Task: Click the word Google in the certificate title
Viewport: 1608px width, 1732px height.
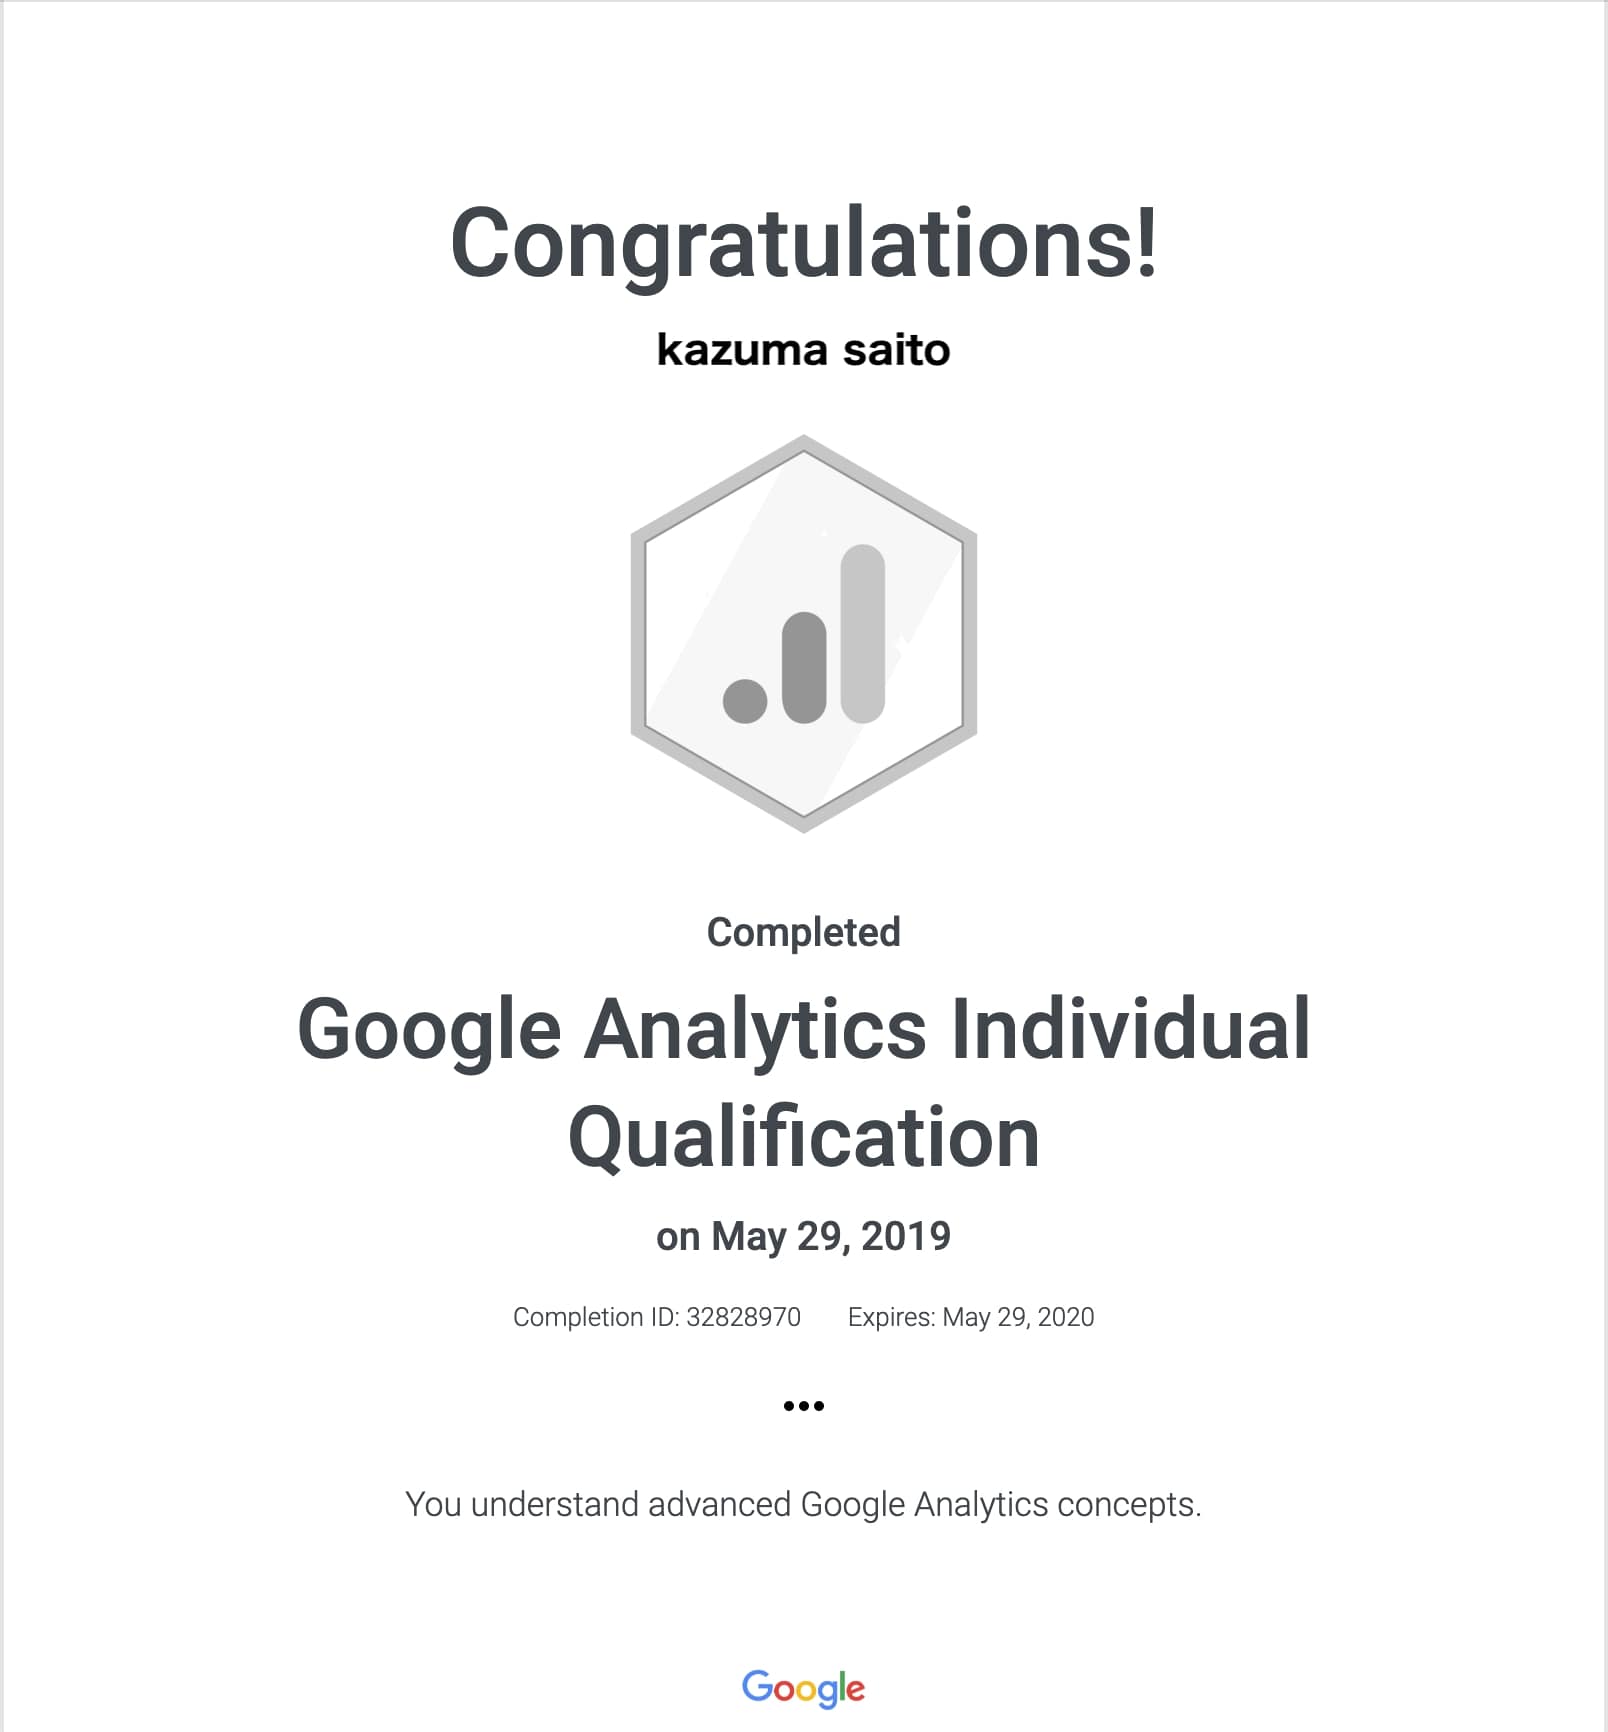Action: pos(429,1030)
